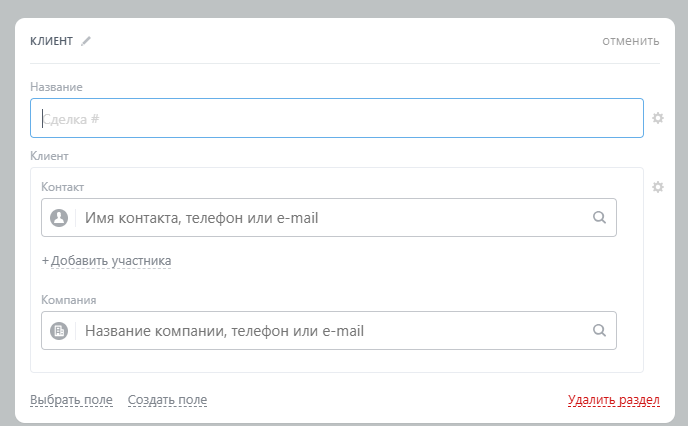Click the Компания label

[x=68, y=299]
